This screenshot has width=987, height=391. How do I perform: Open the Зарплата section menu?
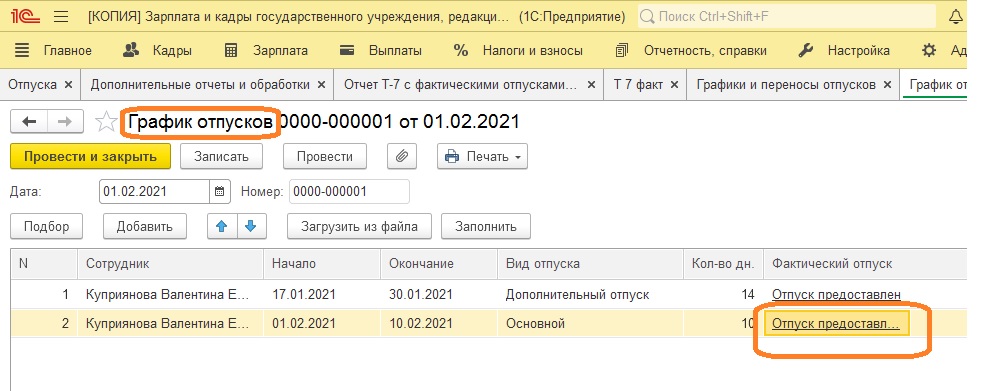pos(266,50)
